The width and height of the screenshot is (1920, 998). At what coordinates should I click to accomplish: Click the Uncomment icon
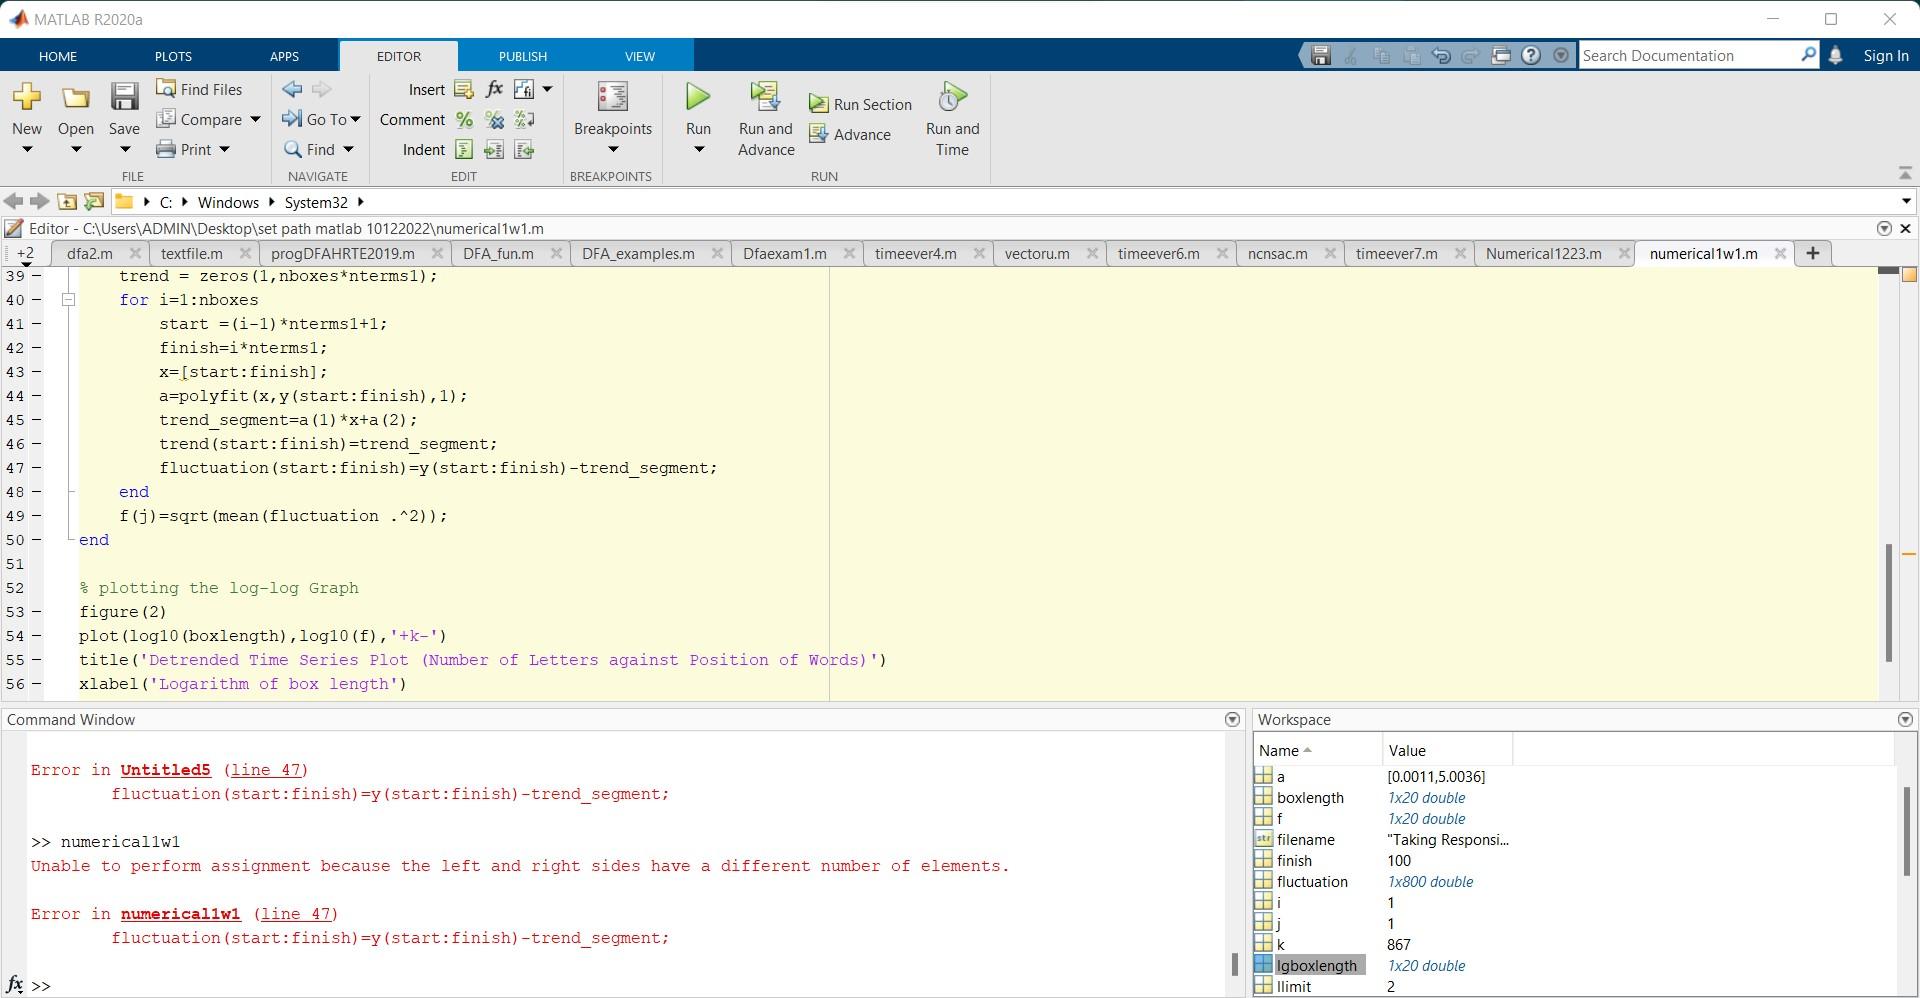click(495, 119)
